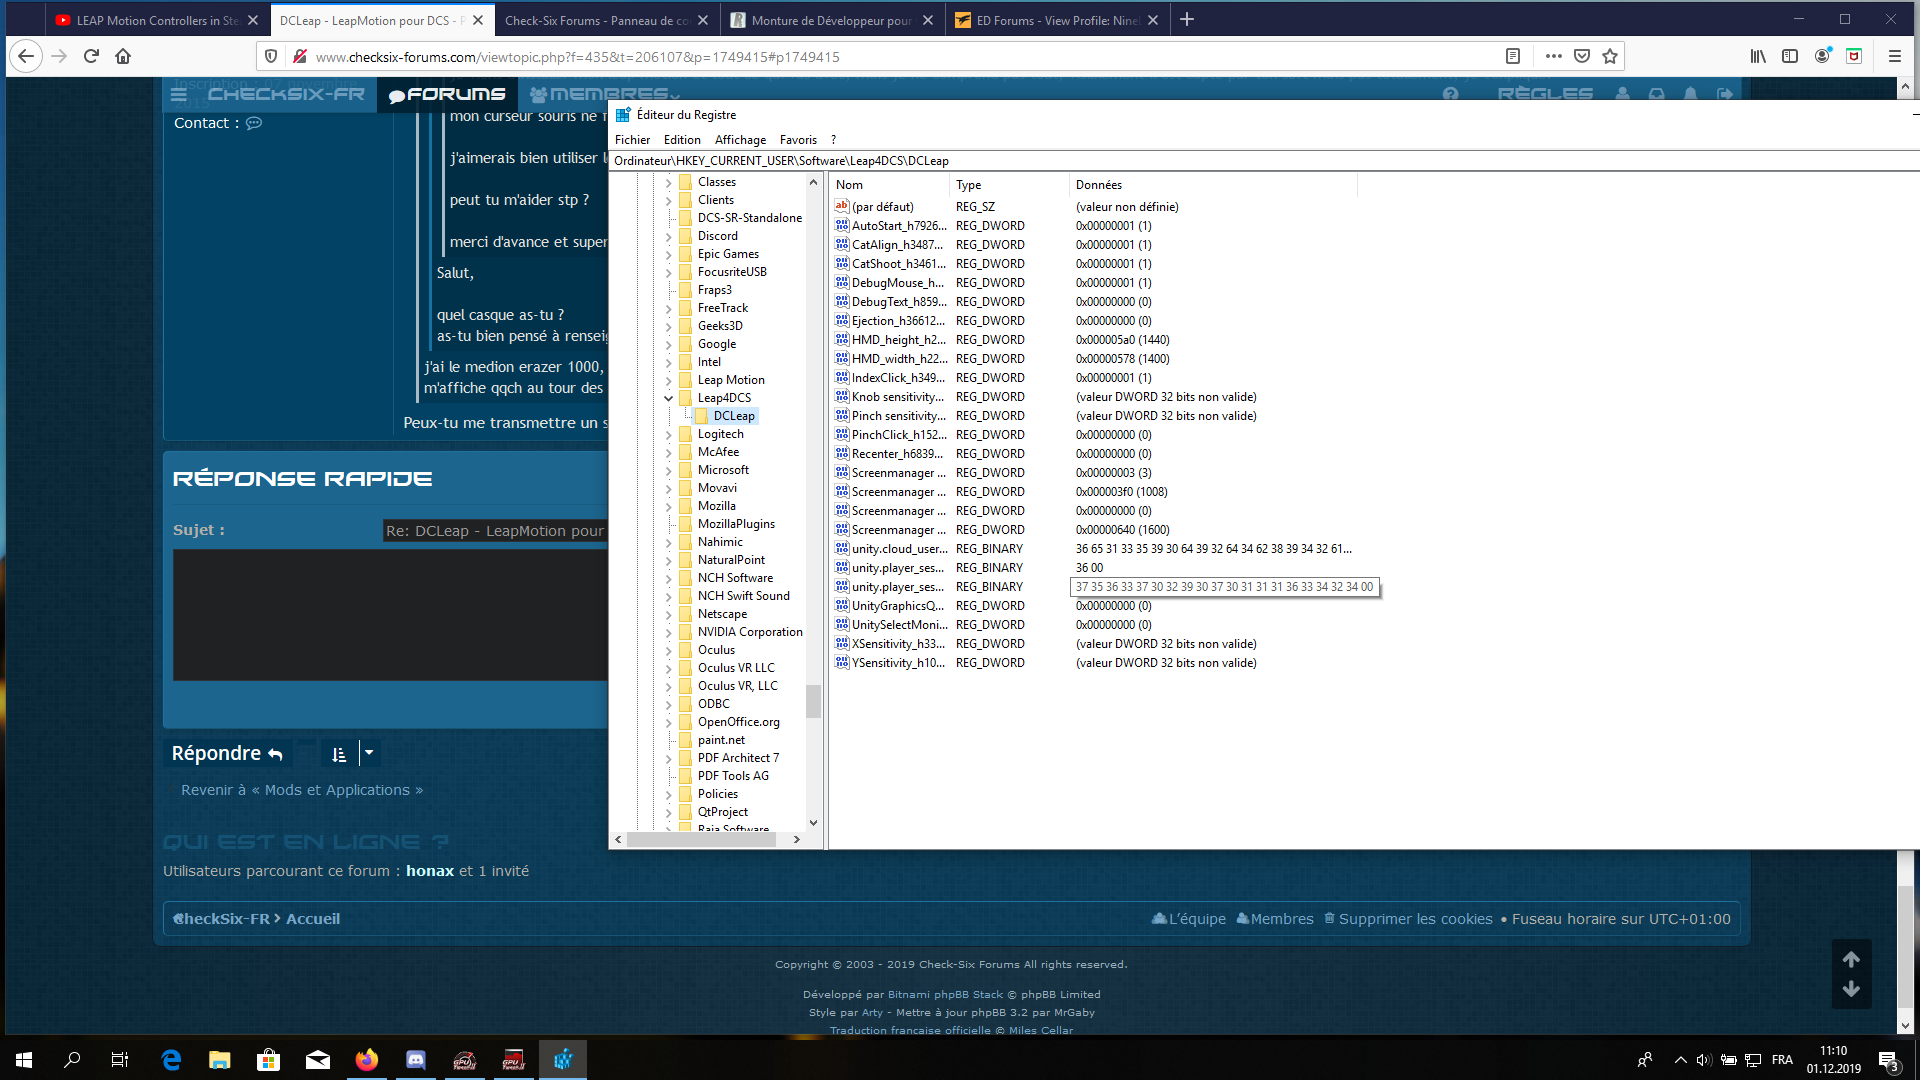The height and width of the screenshot is (1080, 1920).
Task: Open page actions three-dots menu
Action: tap(1553, 57)
